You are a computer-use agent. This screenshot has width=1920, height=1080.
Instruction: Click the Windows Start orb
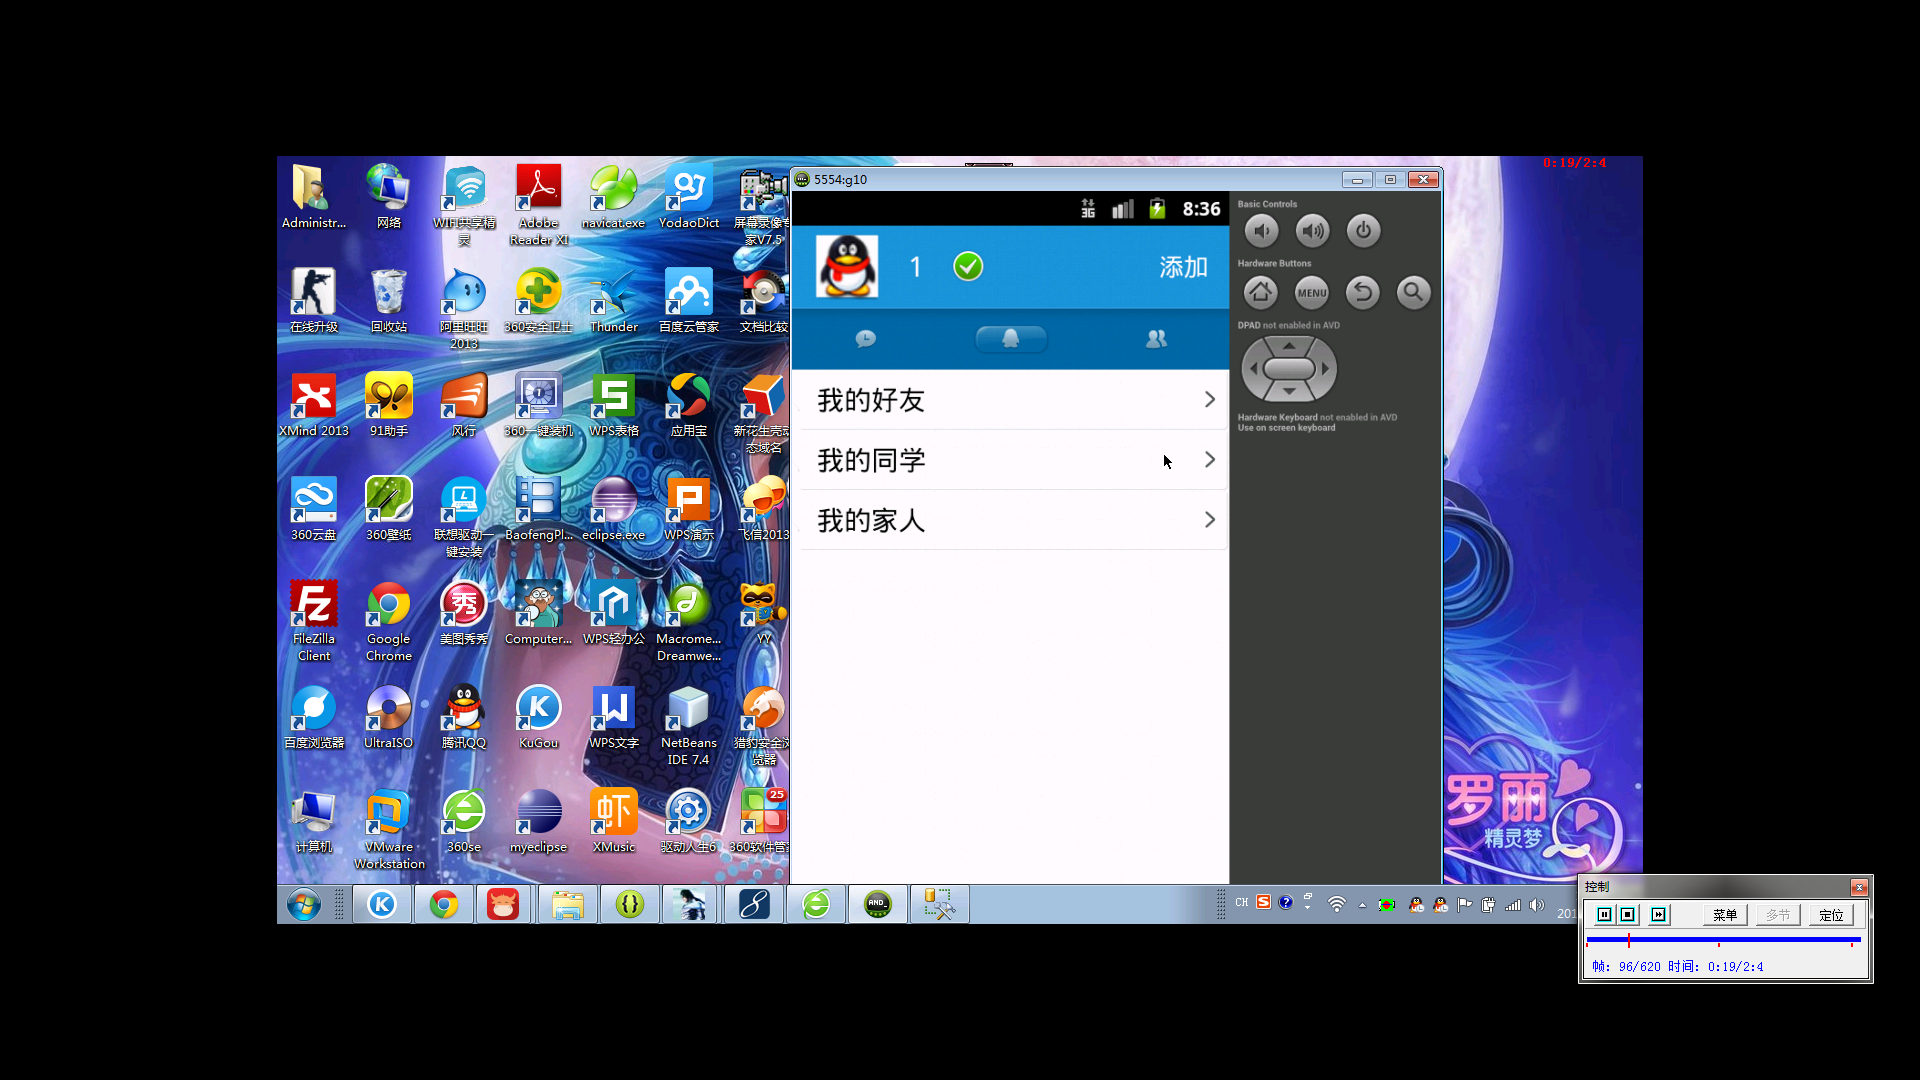coord(304,905)
